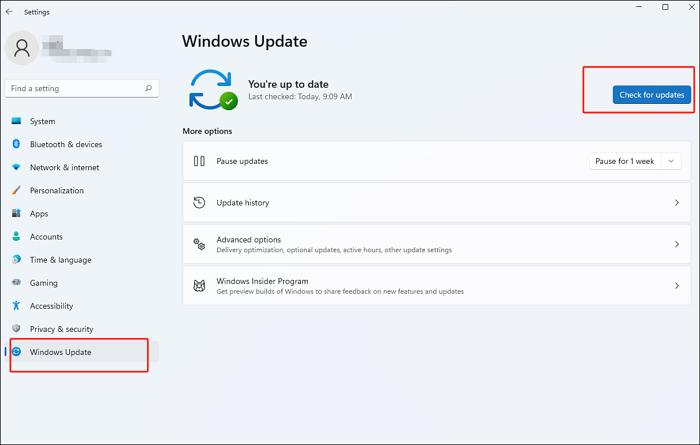This screenshot has height=445, width=700.
Task: Open Bluetooth & devices settings
Action: tap(82, 144)
